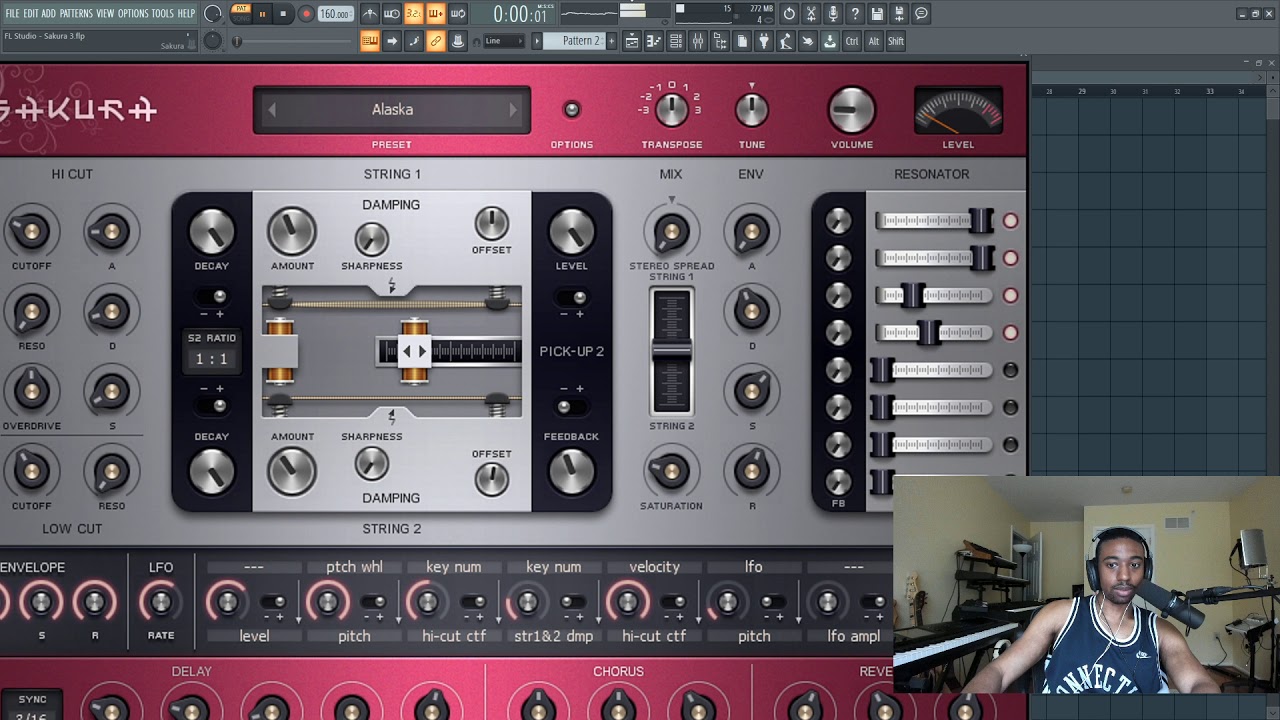
Task: Open the str1&2 dmp modulation destination dropdown
Action: (553, 636)
